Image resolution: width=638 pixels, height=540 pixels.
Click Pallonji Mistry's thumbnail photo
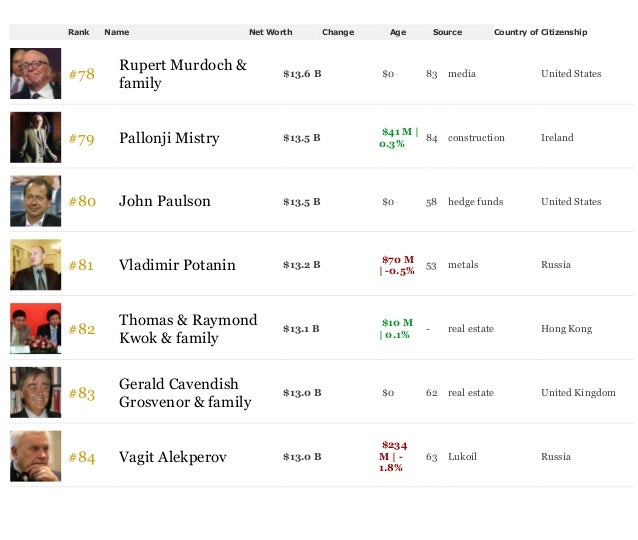pyautogui.click(x=35, y=137)
